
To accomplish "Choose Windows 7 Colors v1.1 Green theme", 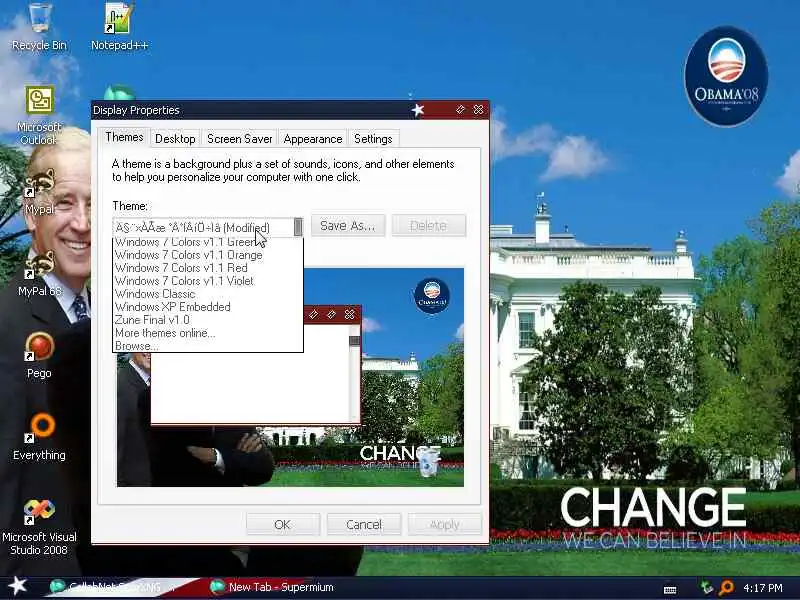I will click(208, 242).
